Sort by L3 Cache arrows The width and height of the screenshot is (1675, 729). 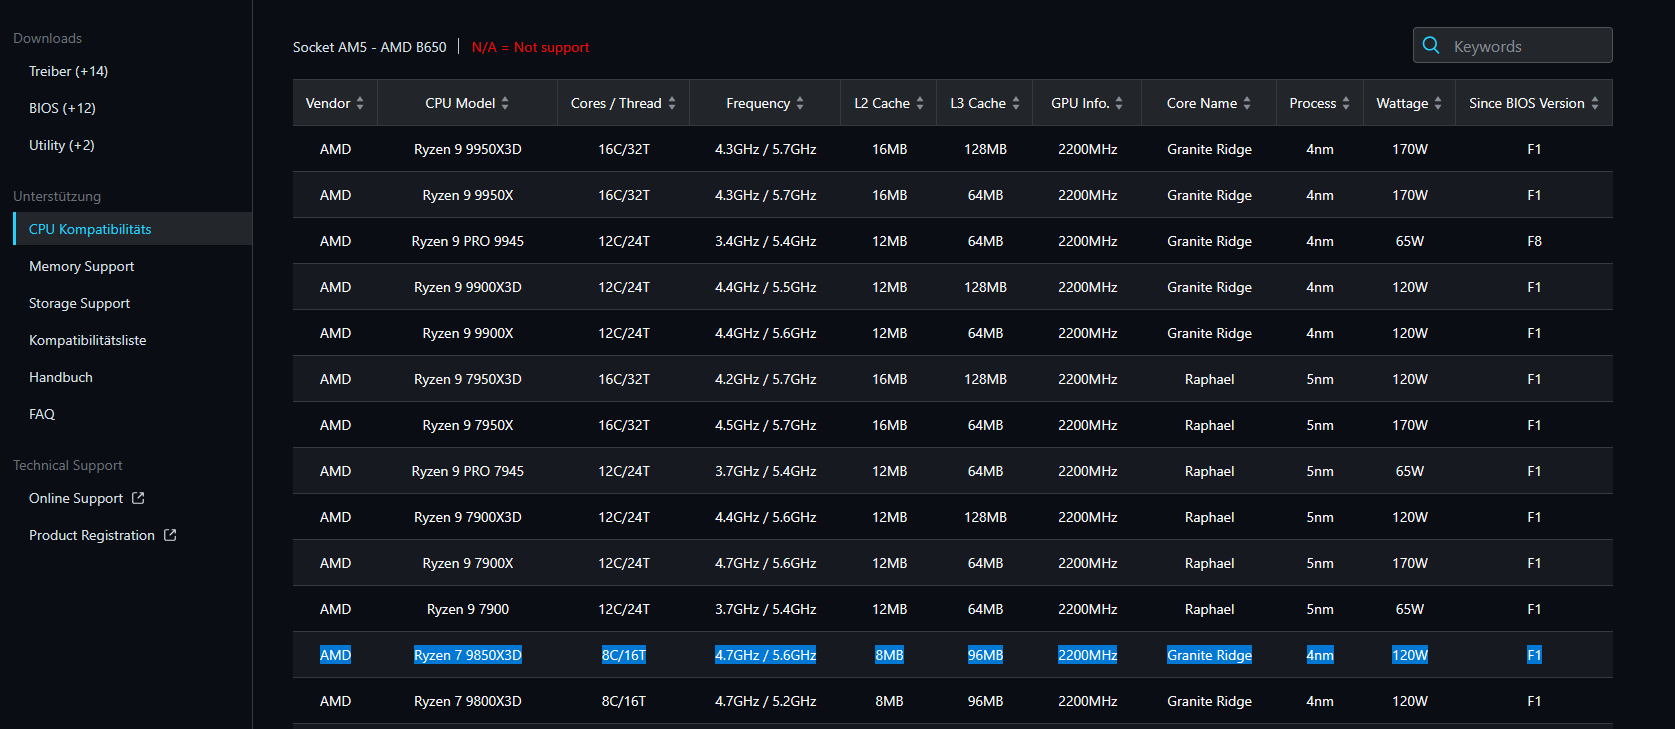[1016, 103]
